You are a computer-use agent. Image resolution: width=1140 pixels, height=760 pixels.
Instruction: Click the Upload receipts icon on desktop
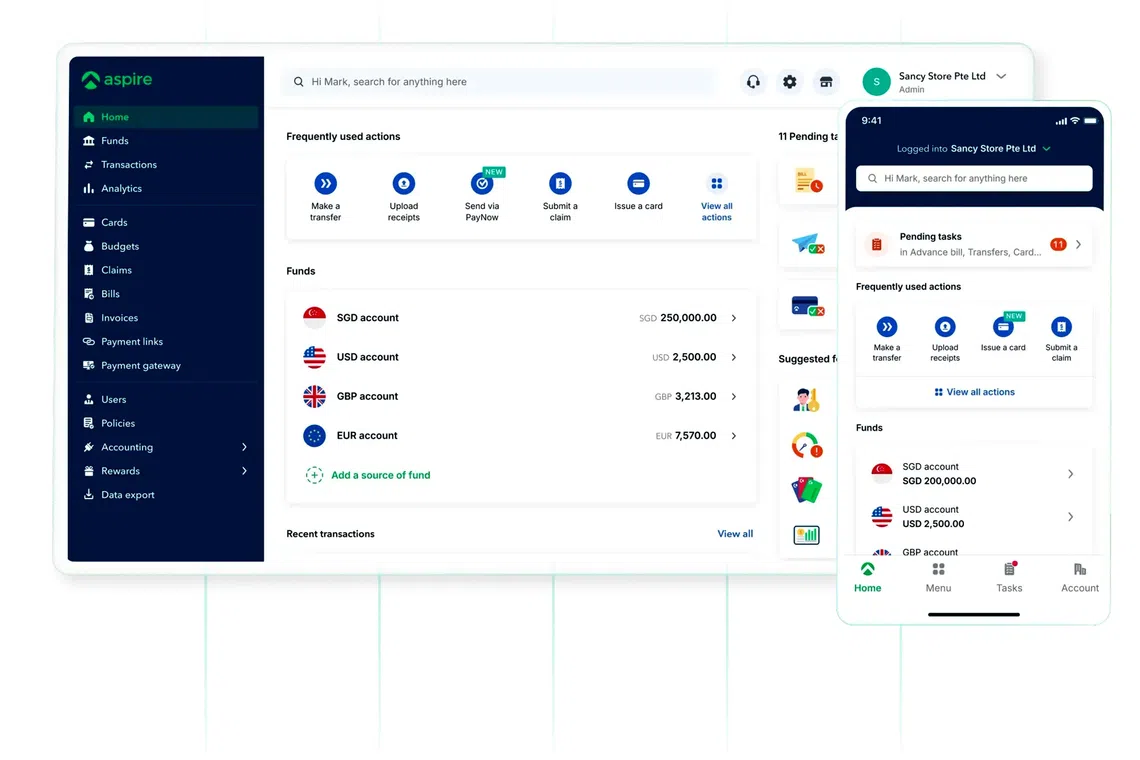coord(403,184)
